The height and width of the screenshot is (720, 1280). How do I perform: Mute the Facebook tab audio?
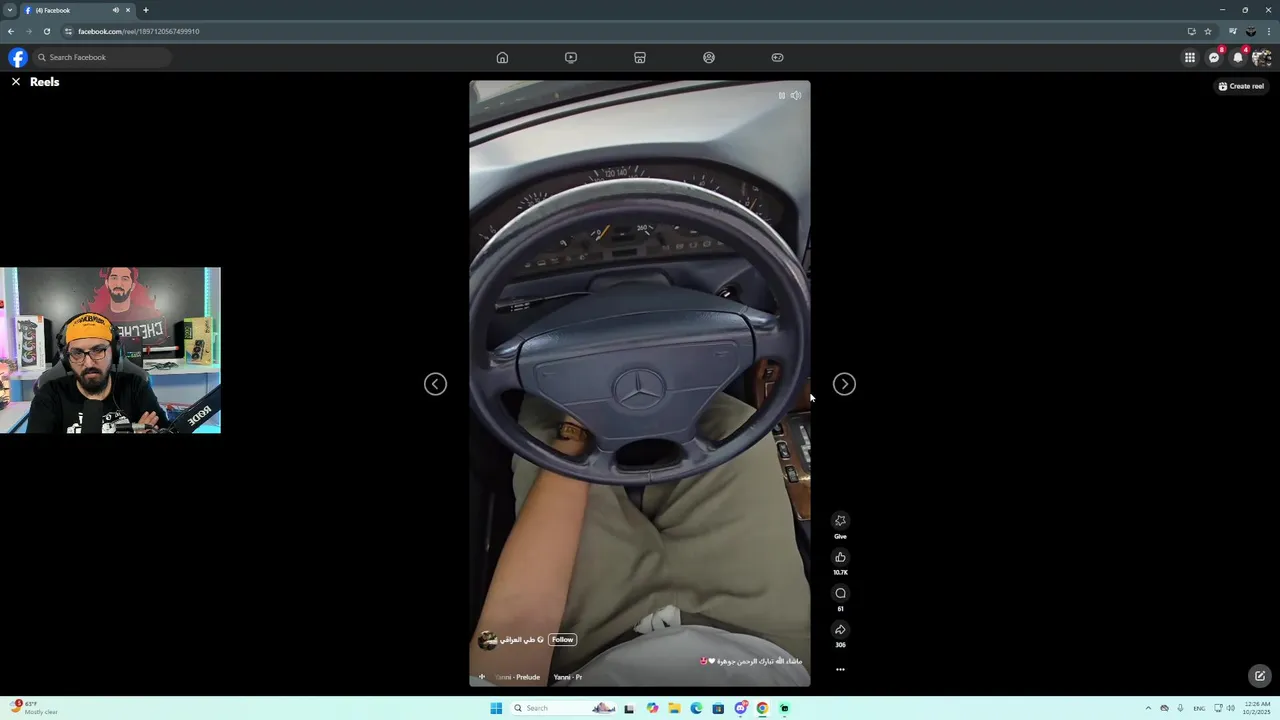coord(115,10)
